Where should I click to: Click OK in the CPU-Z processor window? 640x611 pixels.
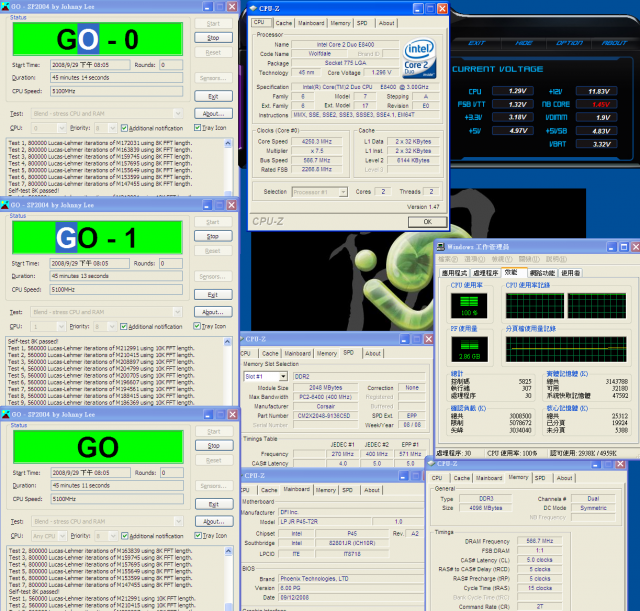pyautogui.click(x=427, y=222)
